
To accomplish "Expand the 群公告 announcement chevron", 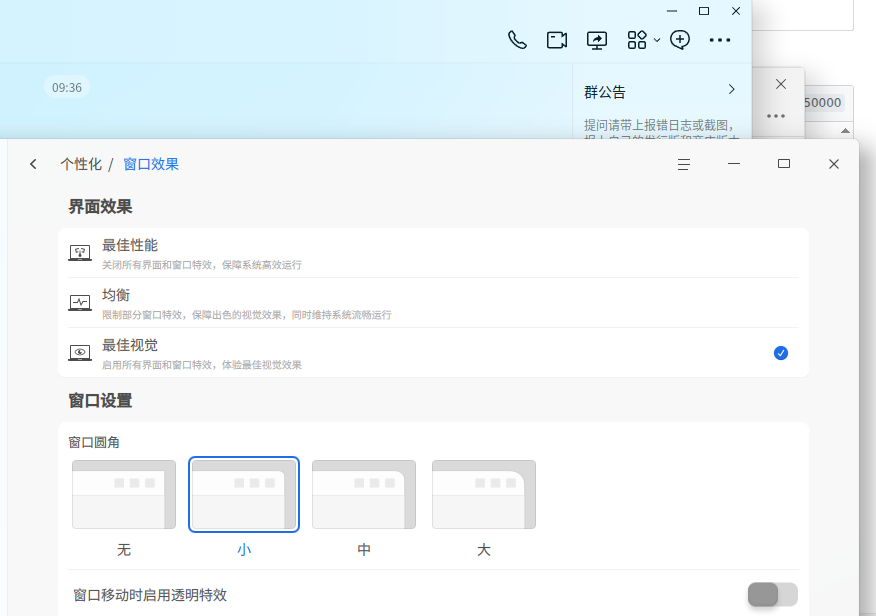I will (x=732, y=89).
